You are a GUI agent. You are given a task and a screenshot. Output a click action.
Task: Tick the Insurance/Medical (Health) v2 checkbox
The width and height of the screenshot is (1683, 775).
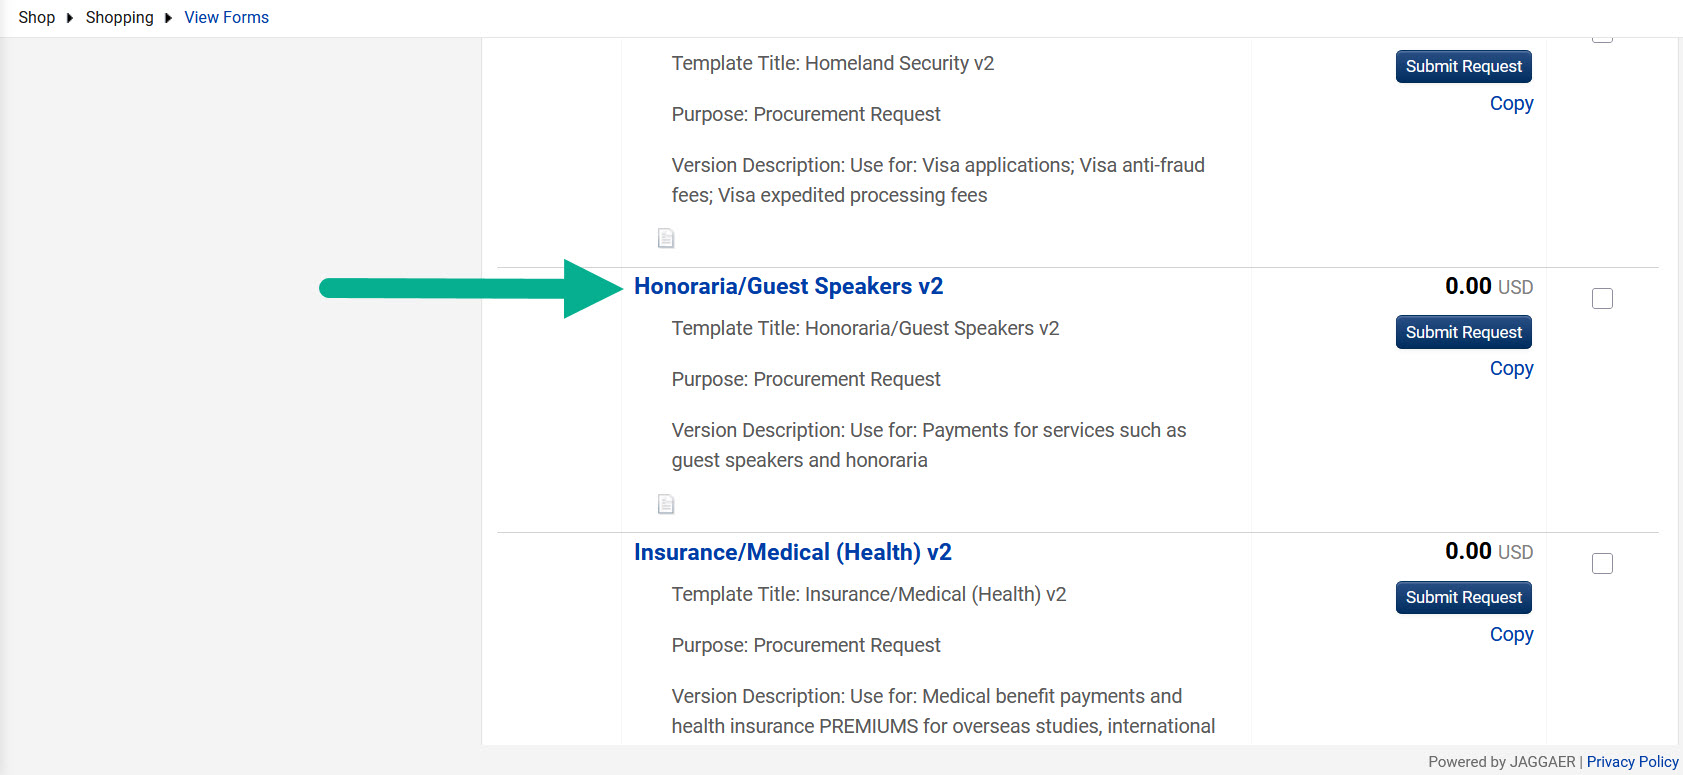tap(1602, 563)
